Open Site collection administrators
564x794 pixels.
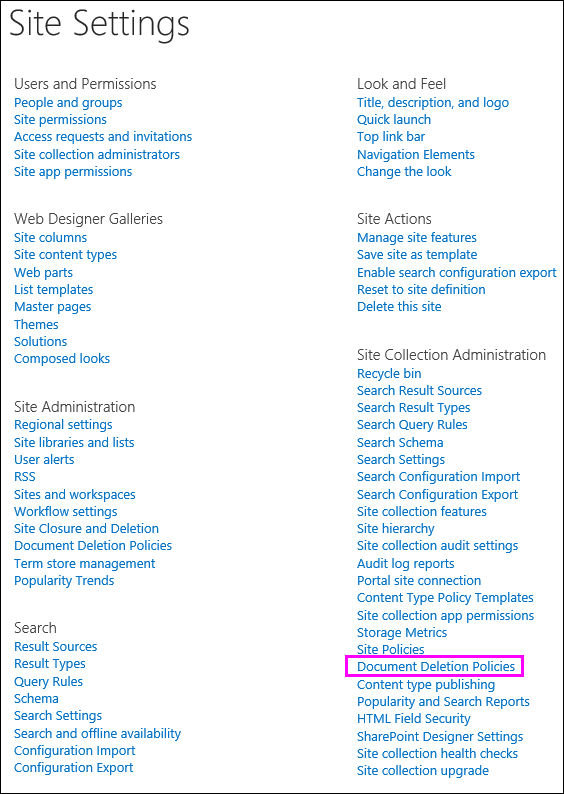(x=97, y=154)
